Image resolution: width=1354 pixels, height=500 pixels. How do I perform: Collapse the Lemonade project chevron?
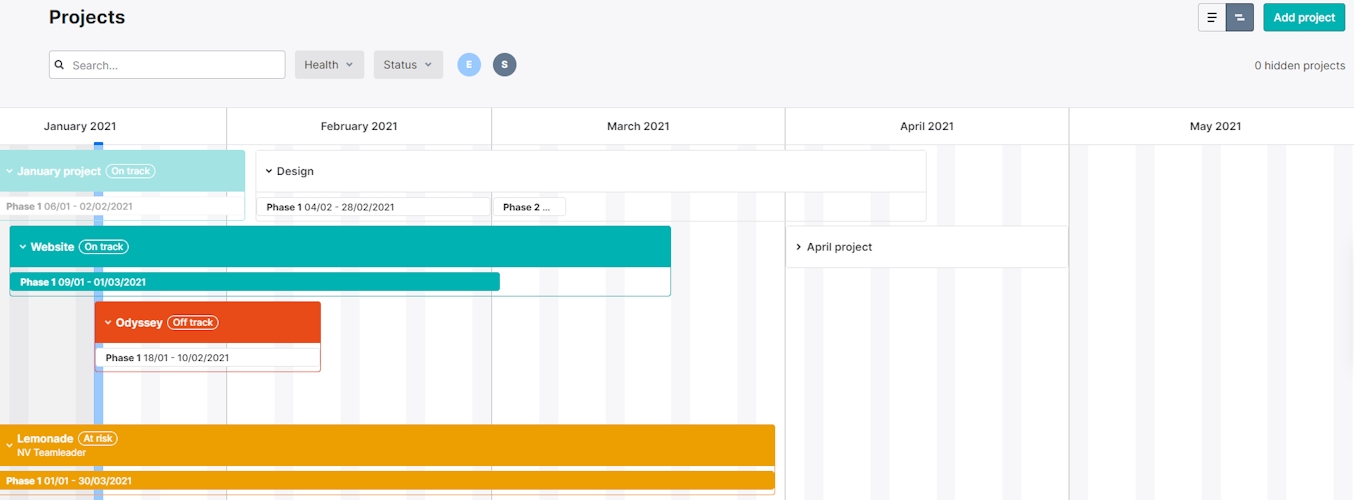coord(9,445)
